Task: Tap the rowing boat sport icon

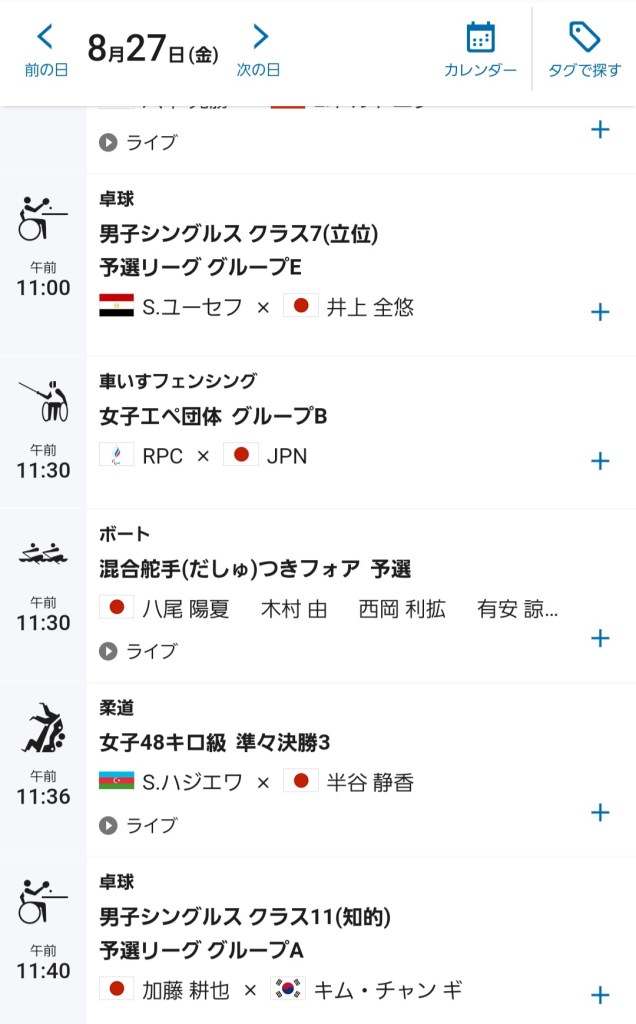Action: (x=43, y=554)
